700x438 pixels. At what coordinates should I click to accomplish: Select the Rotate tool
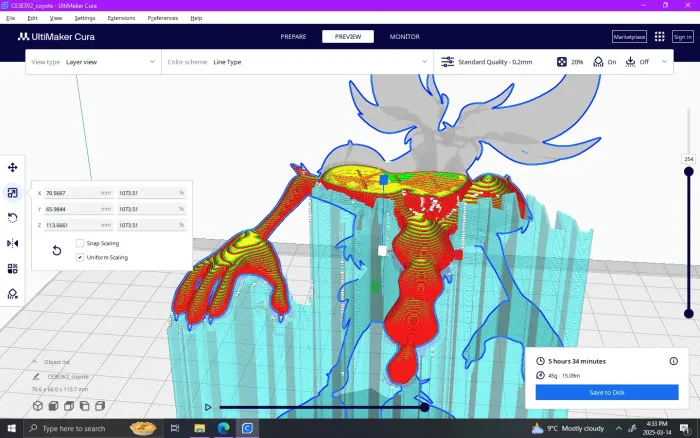coord(13,217)
